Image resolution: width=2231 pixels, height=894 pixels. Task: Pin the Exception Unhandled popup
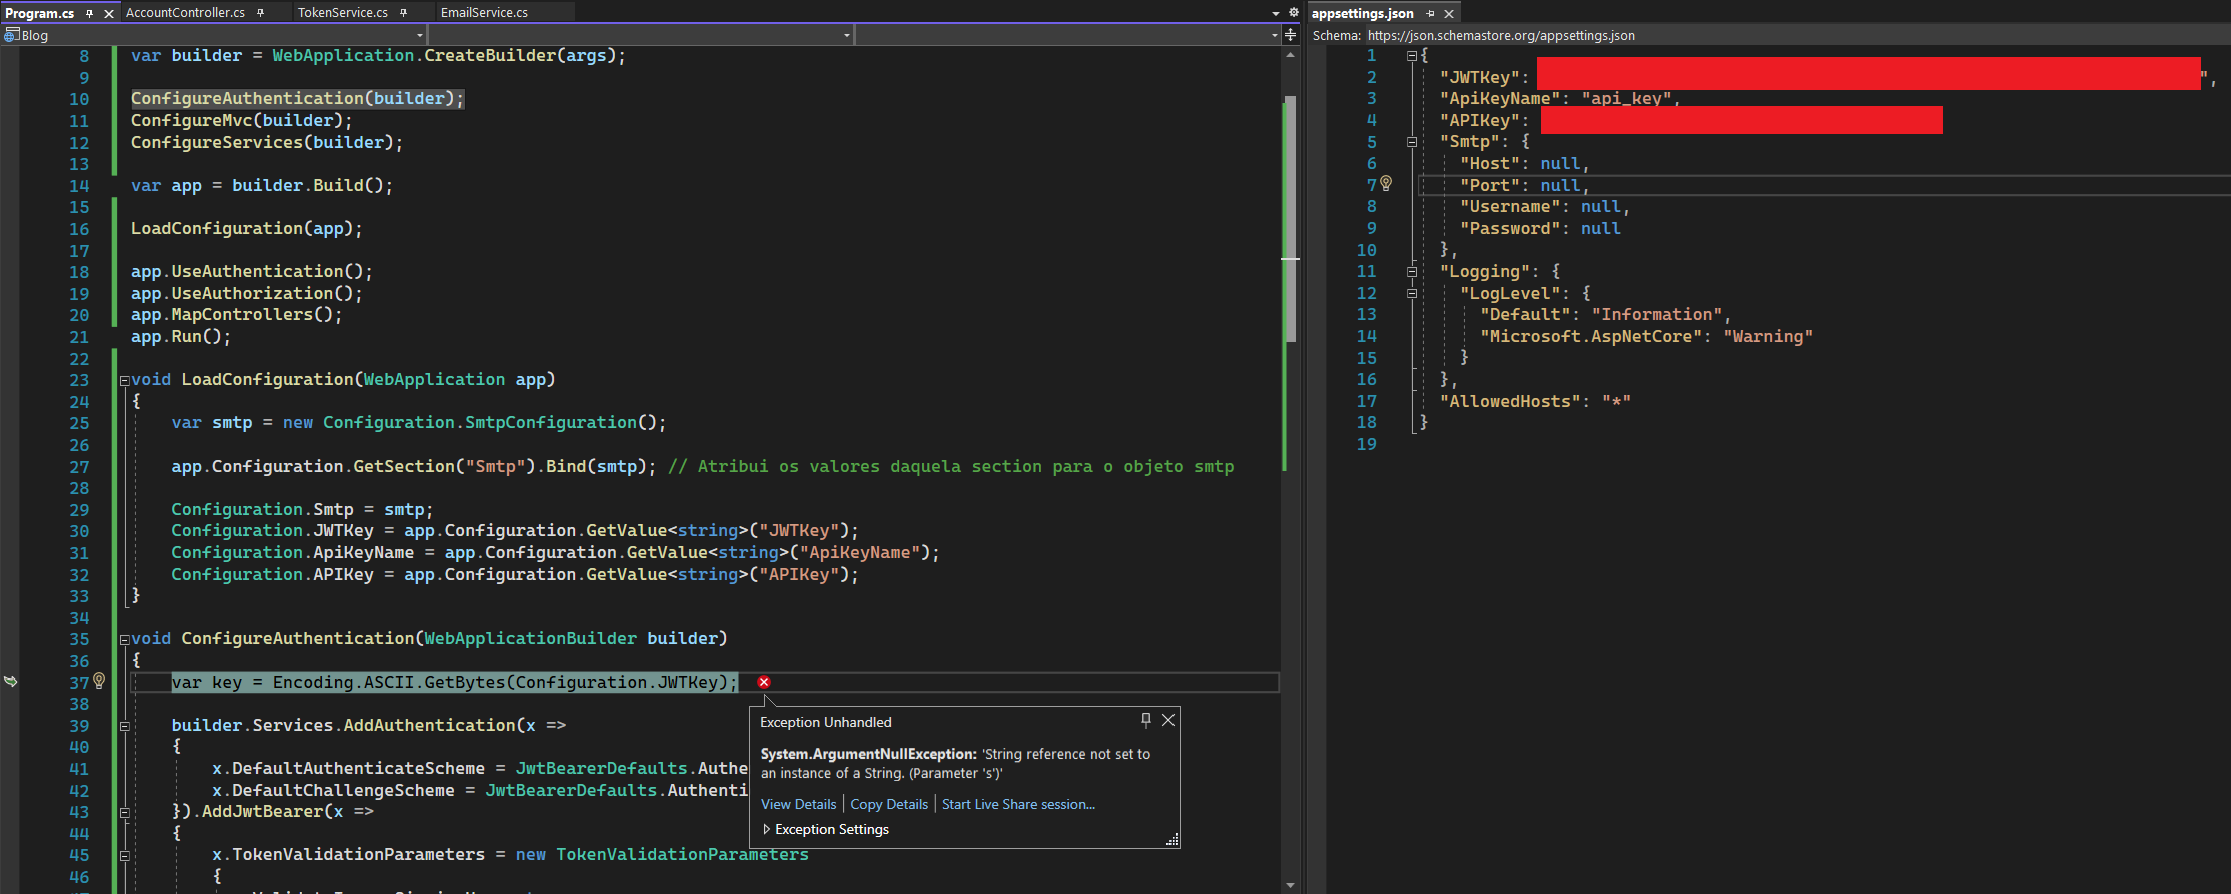pos(1146,720)
